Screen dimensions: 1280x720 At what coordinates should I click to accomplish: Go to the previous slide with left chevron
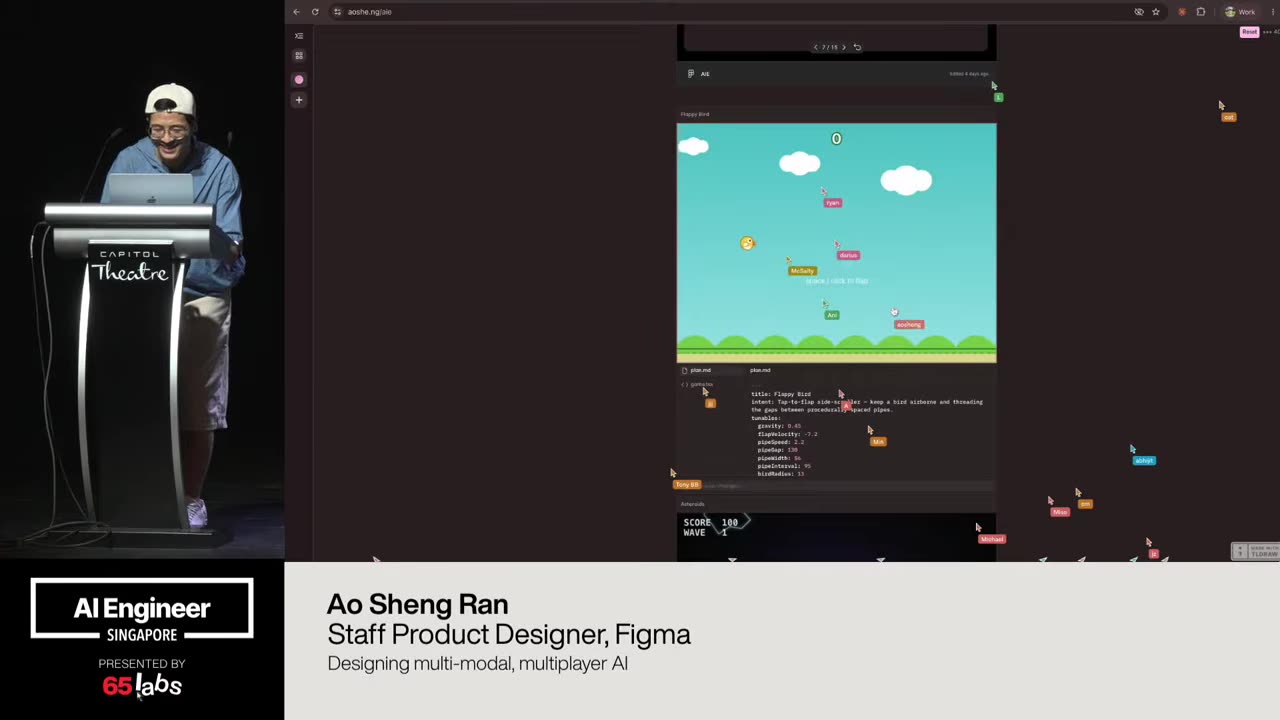[x=815, y=47]
